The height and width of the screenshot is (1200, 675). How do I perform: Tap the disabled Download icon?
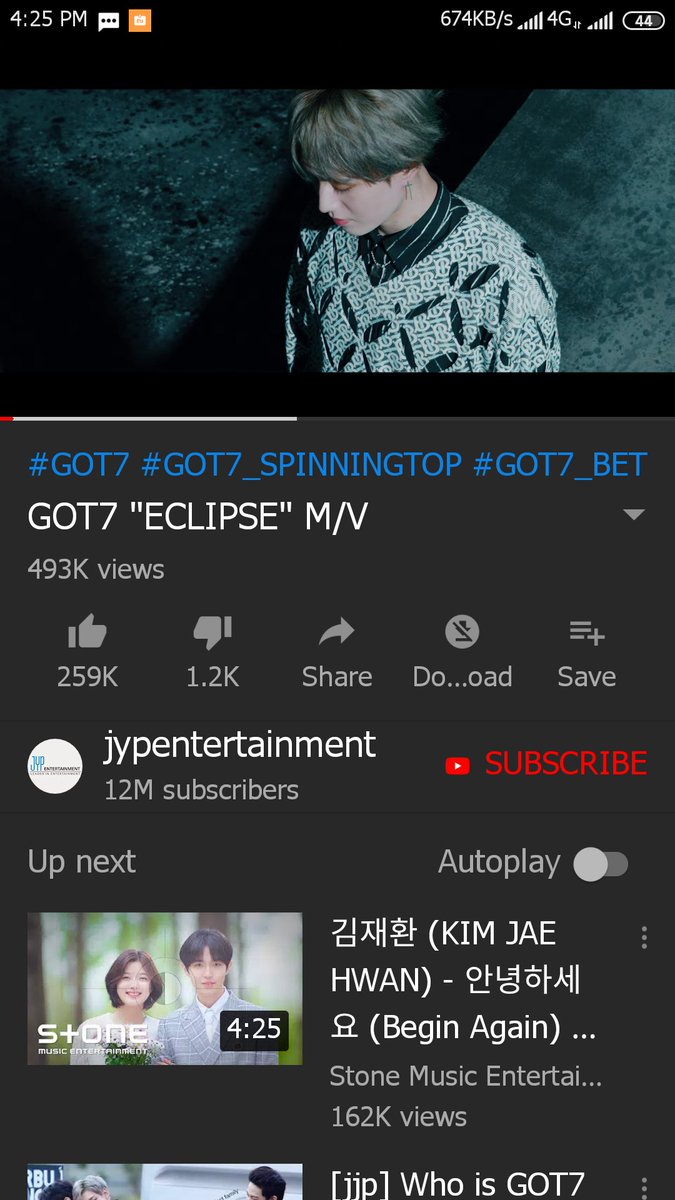point(462,631)
